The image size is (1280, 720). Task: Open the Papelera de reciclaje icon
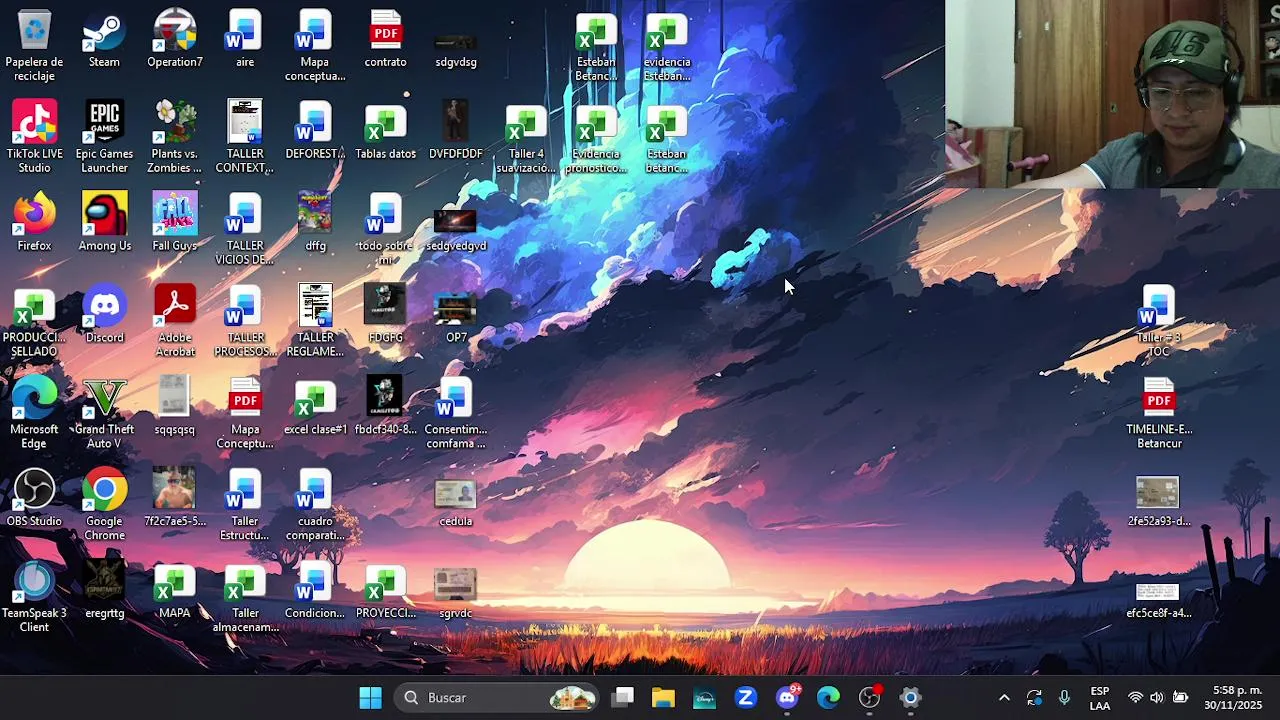click(x=34, y=45)
